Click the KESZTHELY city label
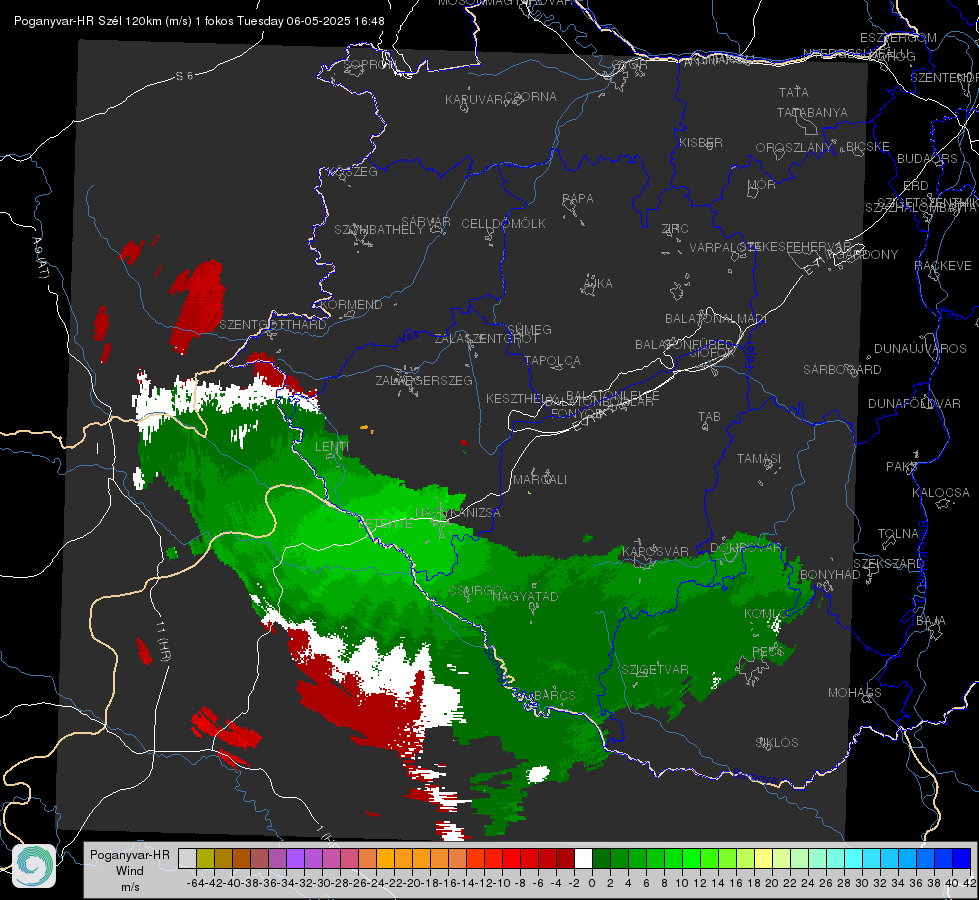Screen dimensions: 979x900 click(519, 398)
